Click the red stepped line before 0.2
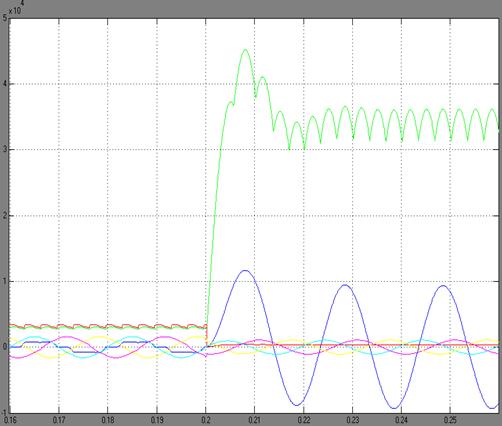 [x=107, y=325]
